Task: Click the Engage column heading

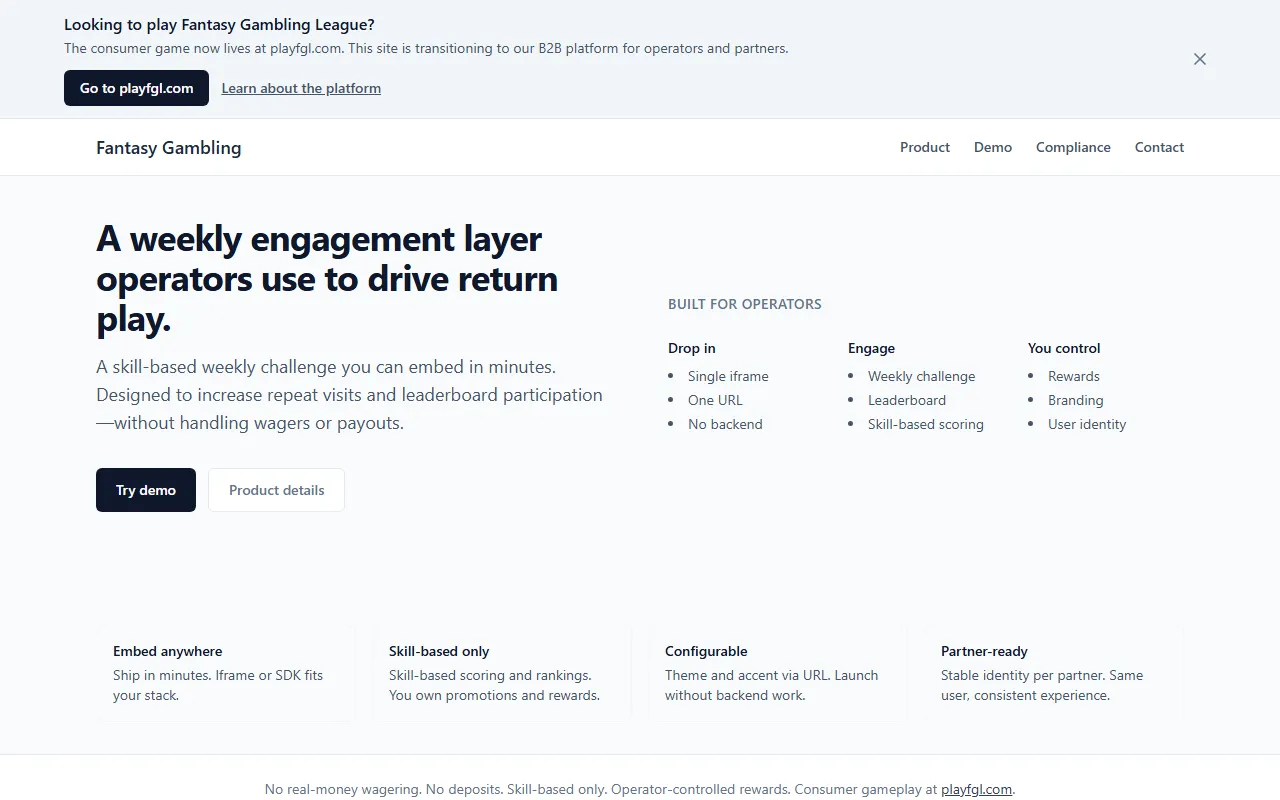Action: coord(871,348)
